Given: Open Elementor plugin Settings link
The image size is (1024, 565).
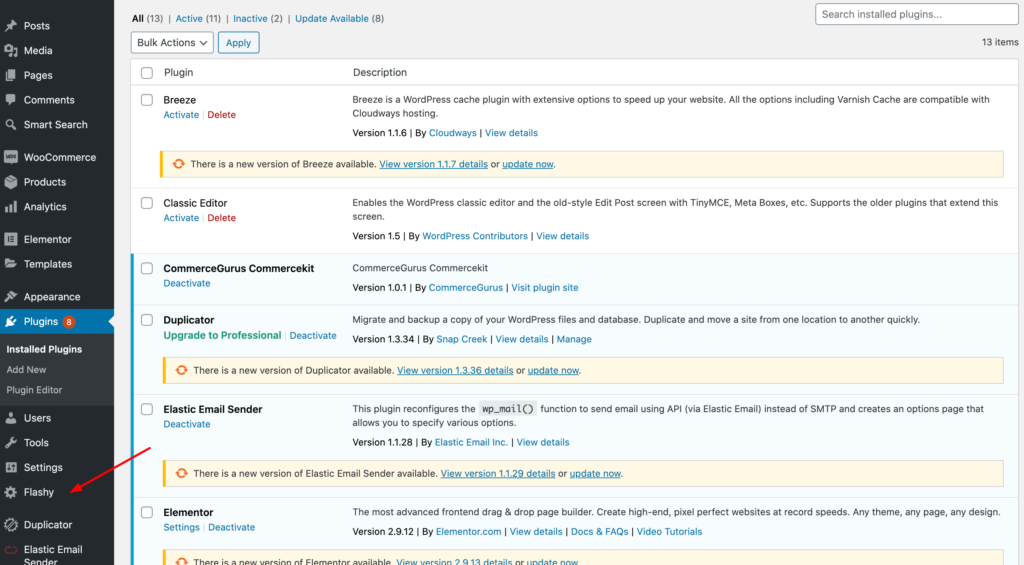Looking at the screenshot, I should pos(182,528).
